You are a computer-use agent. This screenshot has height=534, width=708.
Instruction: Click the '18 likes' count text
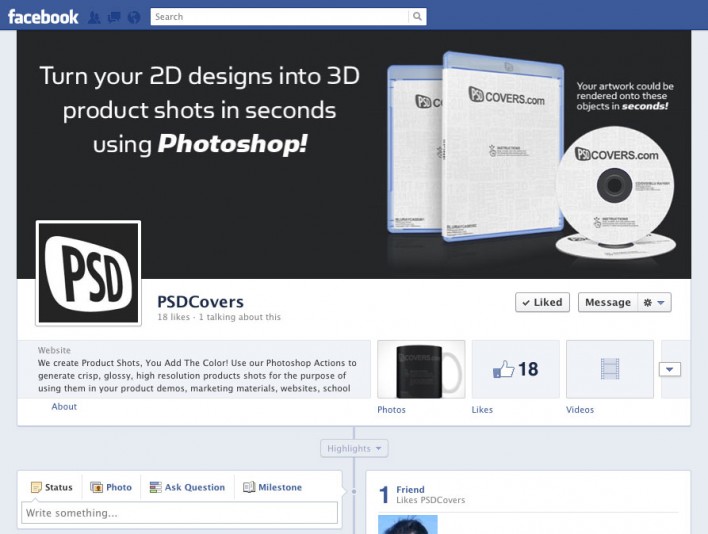point(173,317)
